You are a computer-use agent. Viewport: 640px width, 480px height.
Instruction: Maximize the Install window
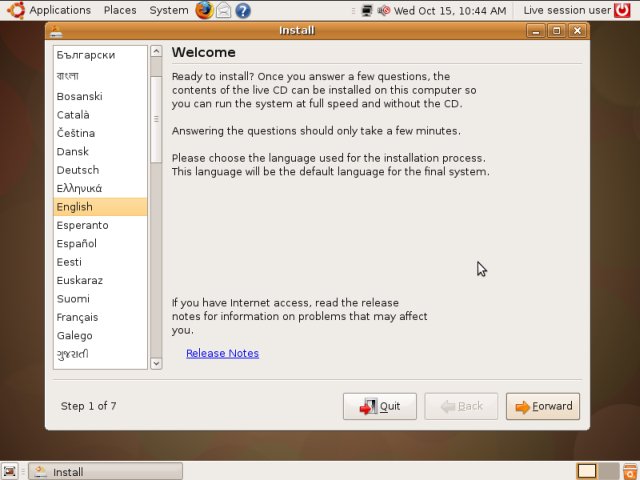[x=556, y=31]
